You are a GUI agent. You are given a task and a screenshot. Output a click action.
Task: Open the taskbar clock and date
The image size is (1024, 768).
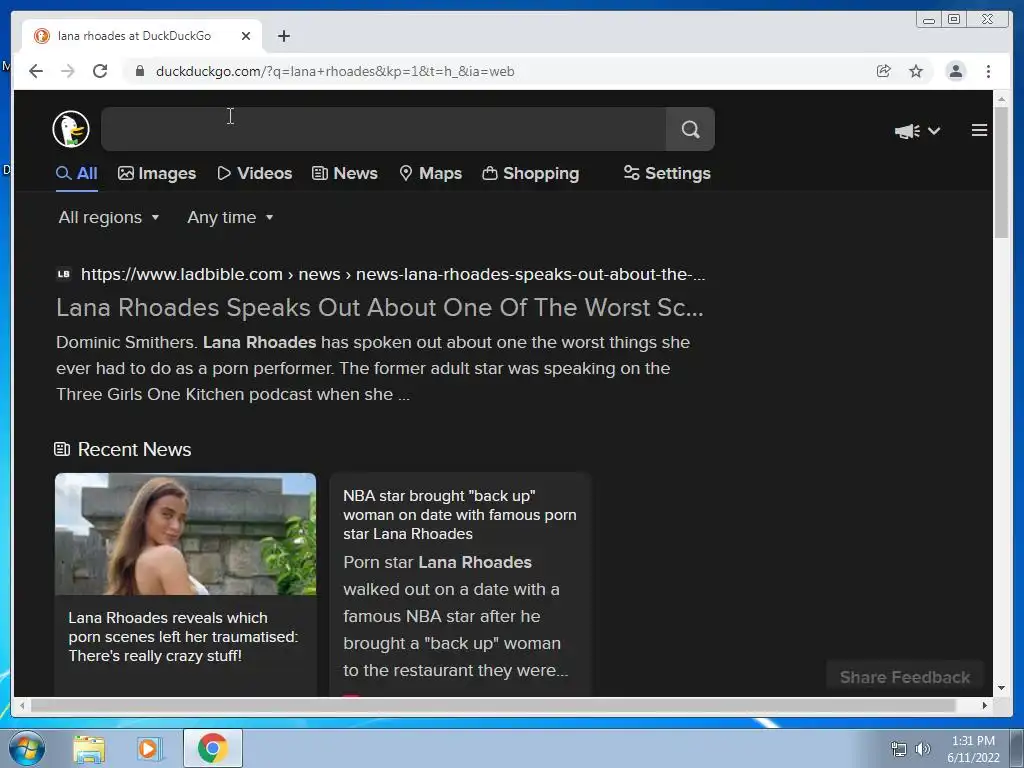973,749
